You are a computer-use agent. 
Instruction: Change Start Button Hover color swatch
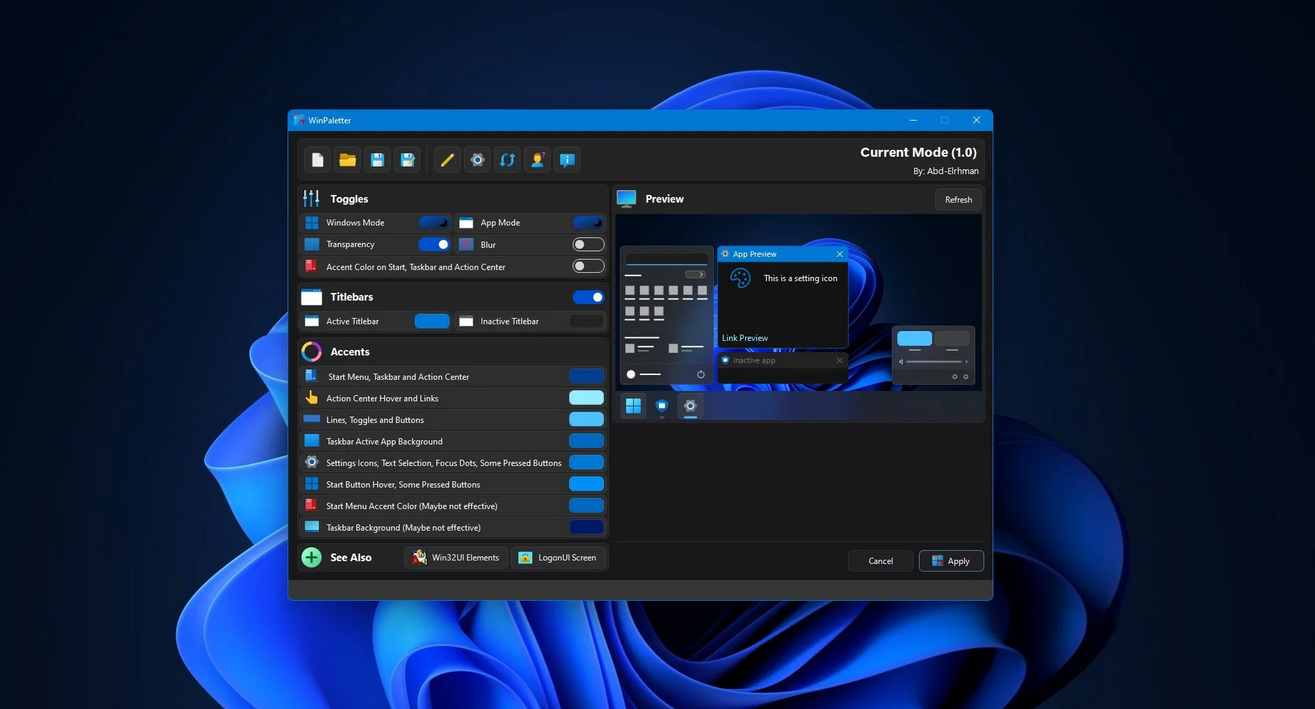click(587, 484)
